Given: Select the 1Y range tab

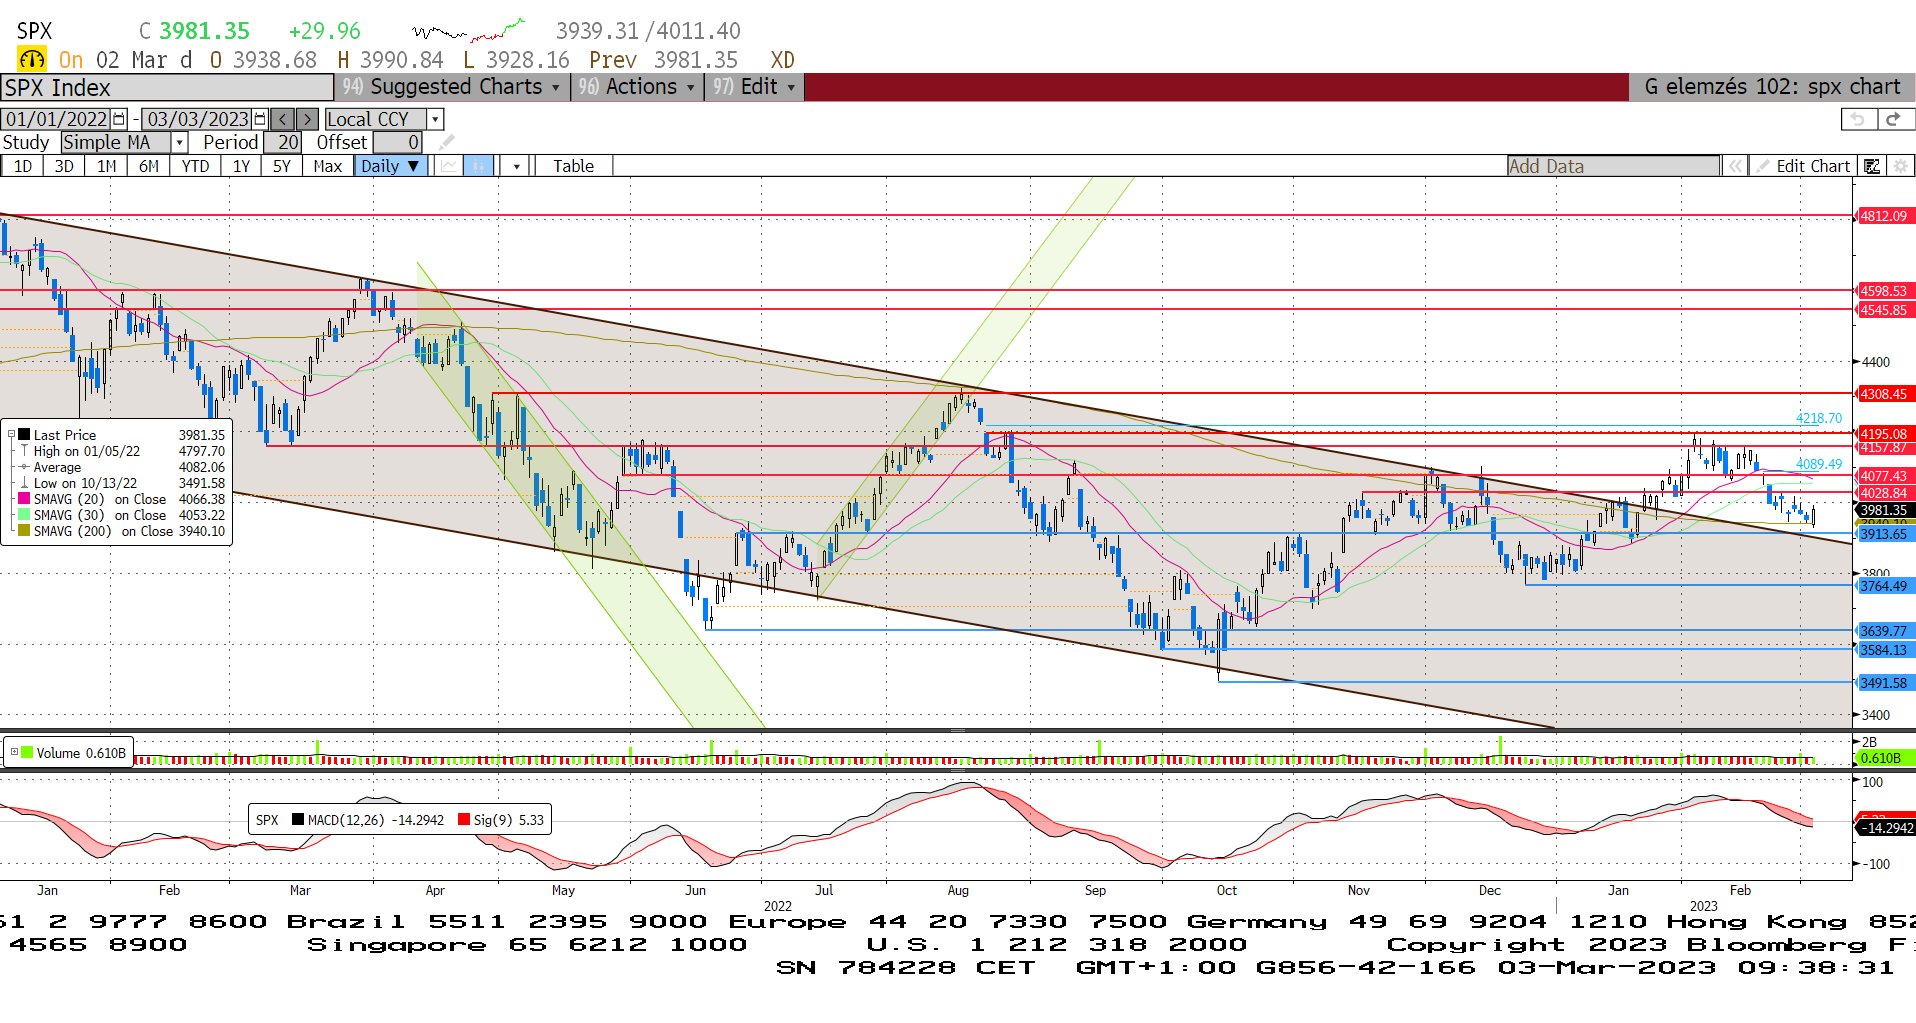Looking at the screenshot, I should [241, 166].
